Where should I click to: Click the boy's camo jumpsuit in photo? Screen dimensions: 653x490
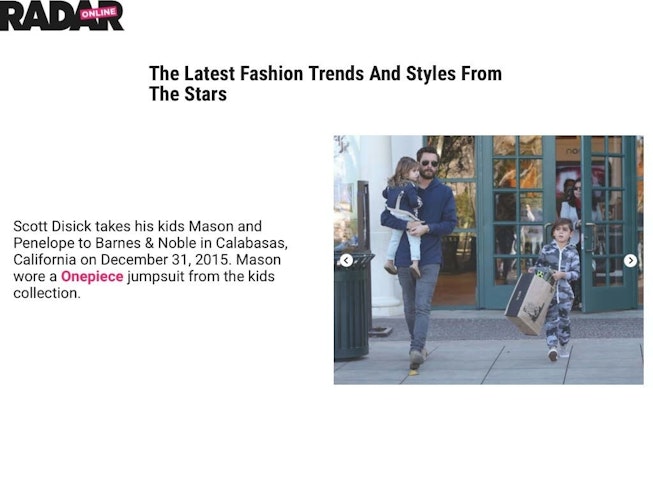559,291
